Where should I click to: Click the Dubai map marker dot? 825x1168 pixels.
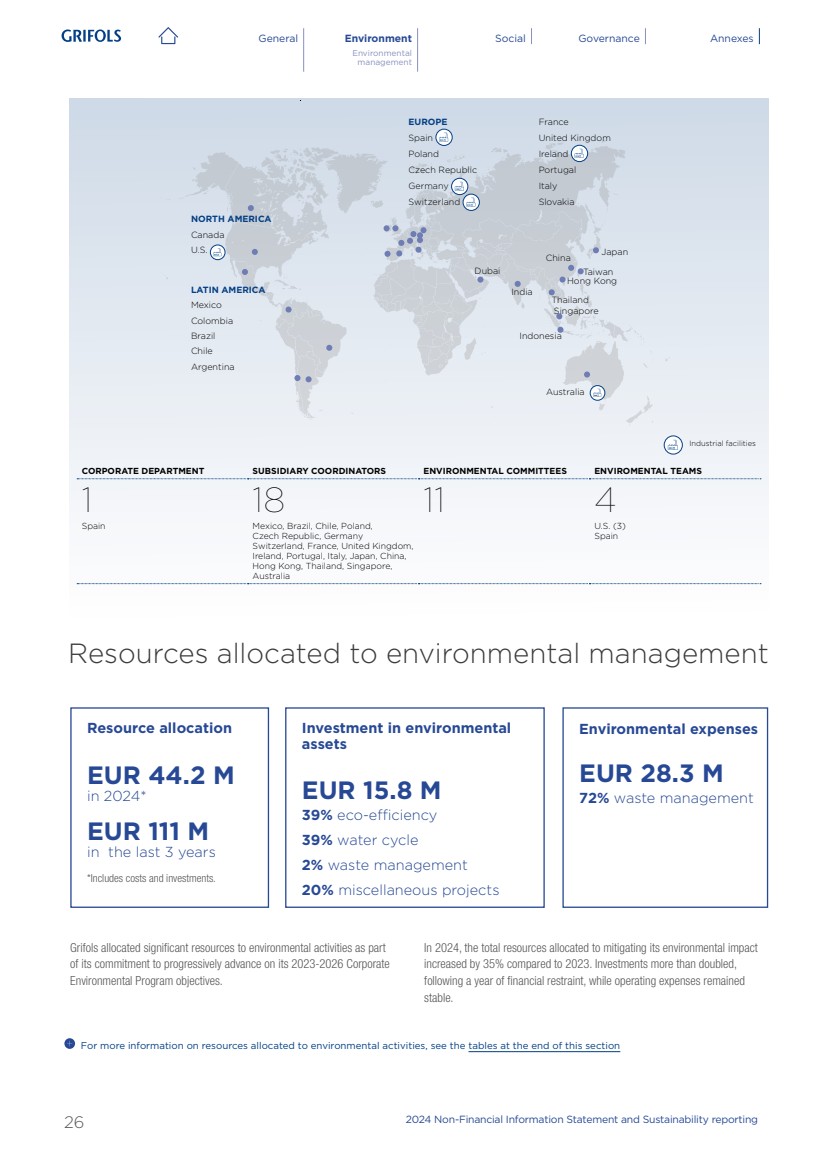[x=480, y=280]
